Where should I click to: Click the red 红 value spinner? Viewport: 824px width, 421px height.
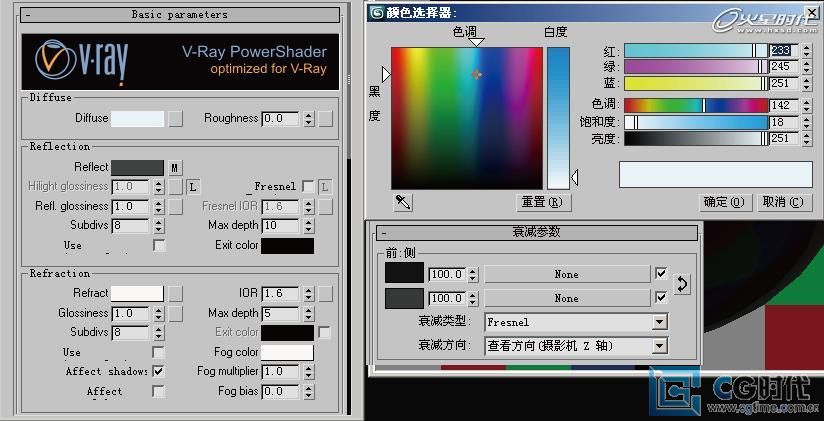[x=807, y=50]
